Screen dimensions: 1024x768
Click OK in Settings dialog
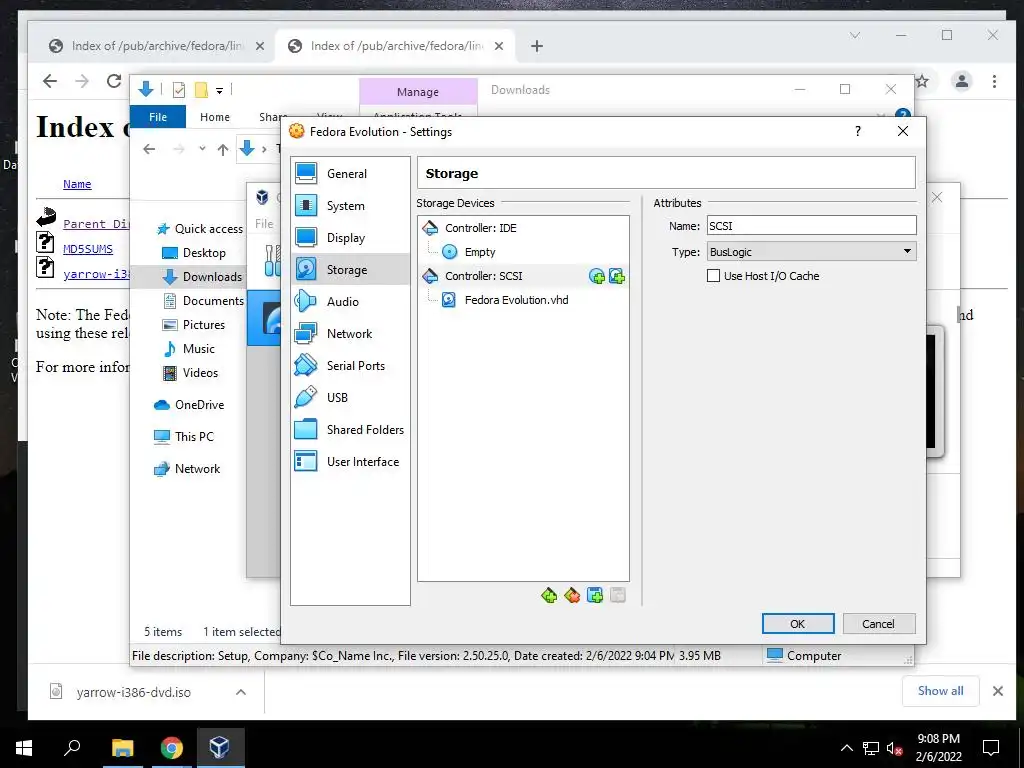pyautogui.click(x=798, y=624)
